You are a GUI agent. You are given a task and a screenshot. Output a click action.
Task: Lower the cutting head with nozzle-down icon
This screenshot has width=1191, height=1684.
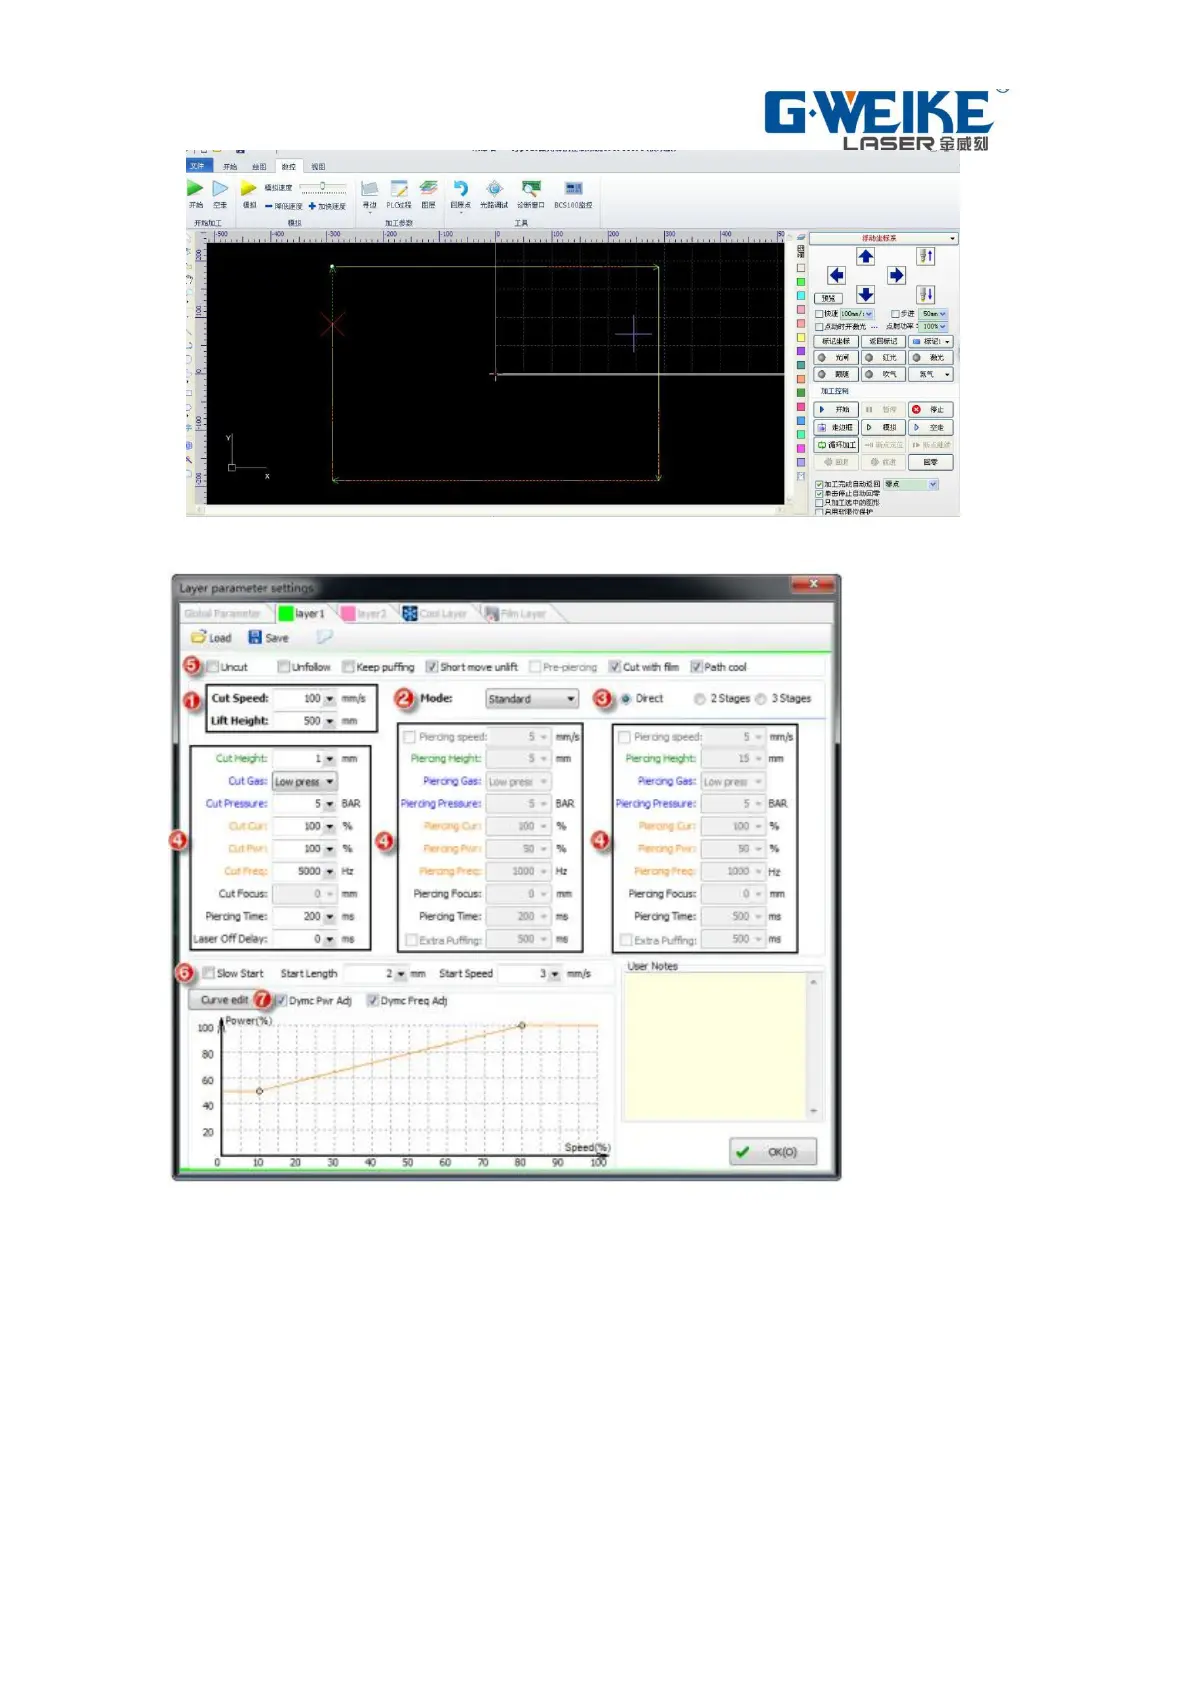926,294
